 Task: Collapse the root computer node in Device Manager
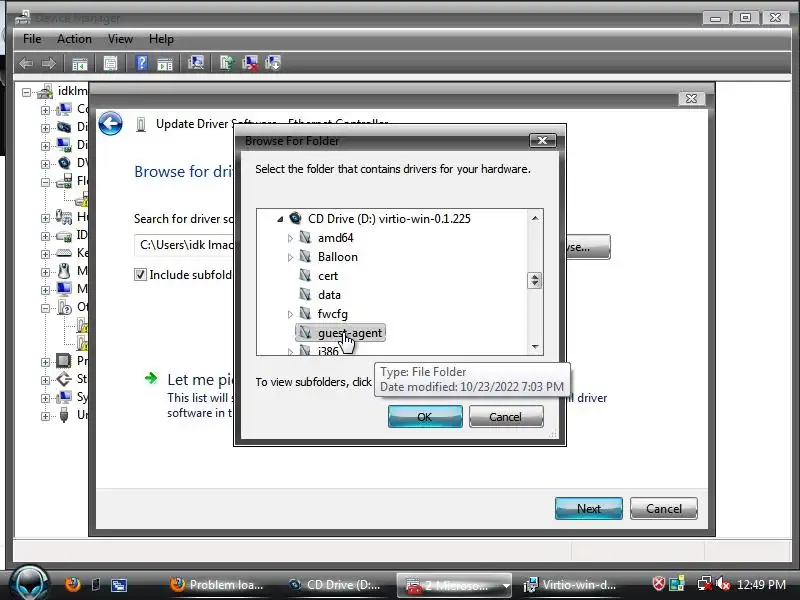[x=27, y=92]
